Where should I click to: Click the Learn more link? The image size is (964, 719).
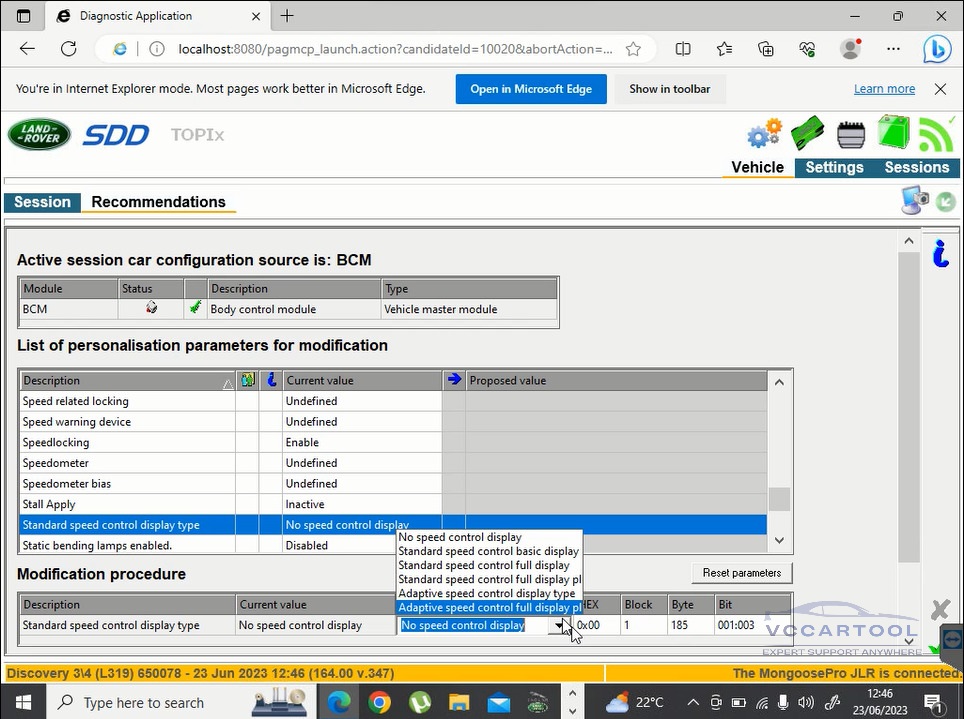tap(884, 89)
